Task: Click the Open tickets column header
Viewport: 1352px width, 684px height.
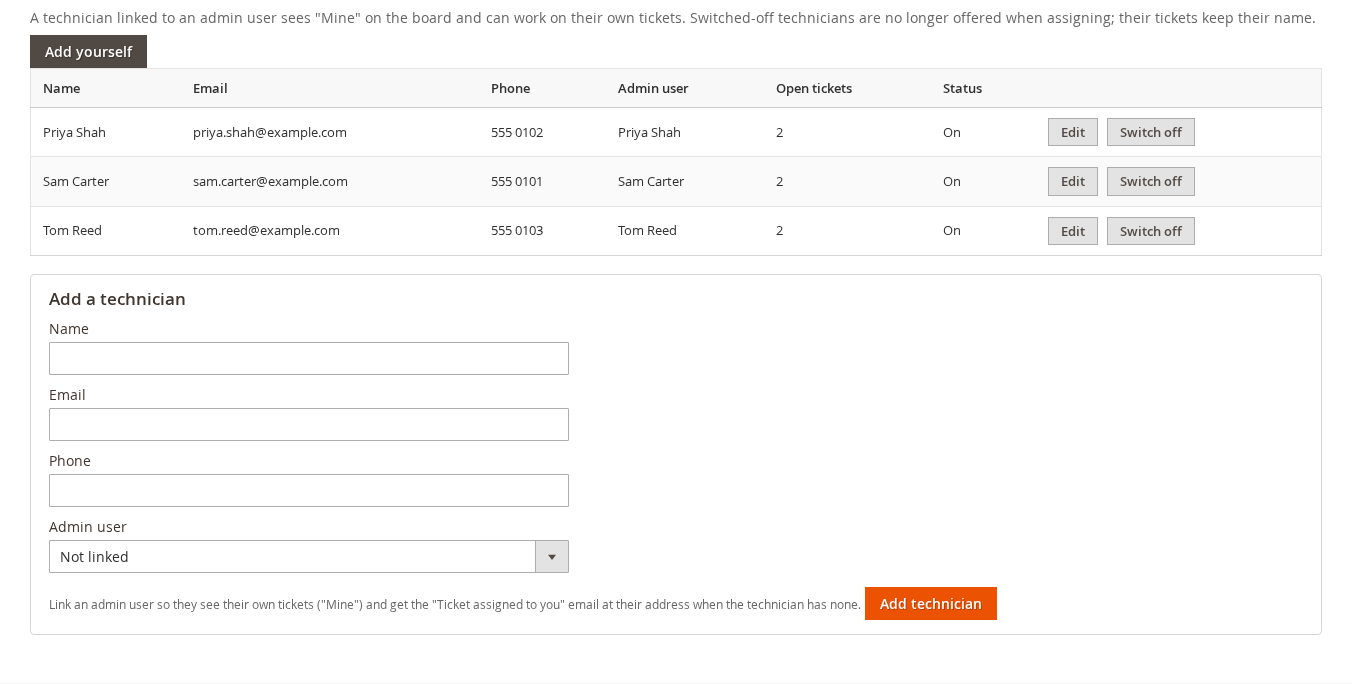Action: click(814, 88)
